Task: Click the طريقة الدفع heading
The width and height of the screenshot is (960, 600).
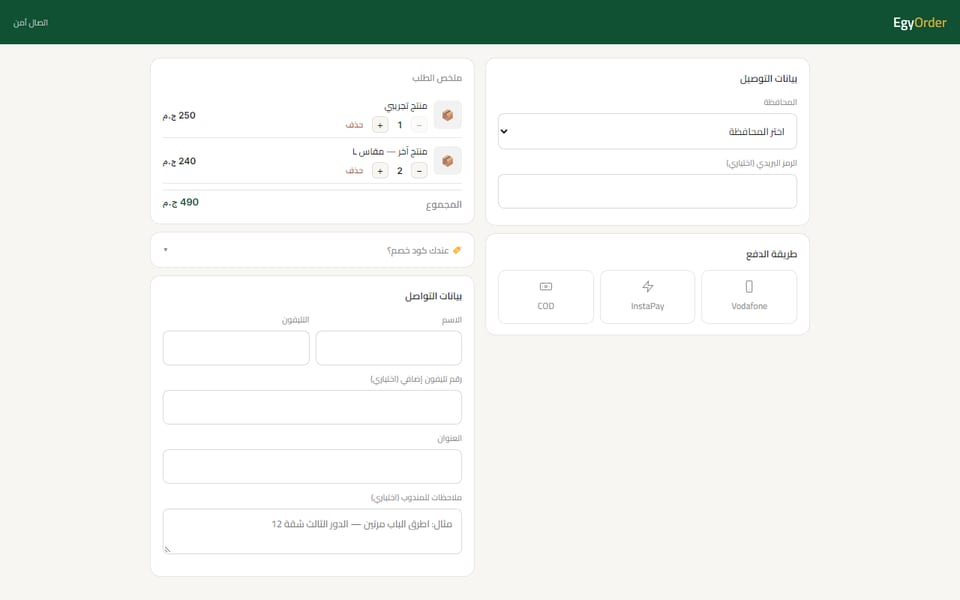Action: pos(771,254)
